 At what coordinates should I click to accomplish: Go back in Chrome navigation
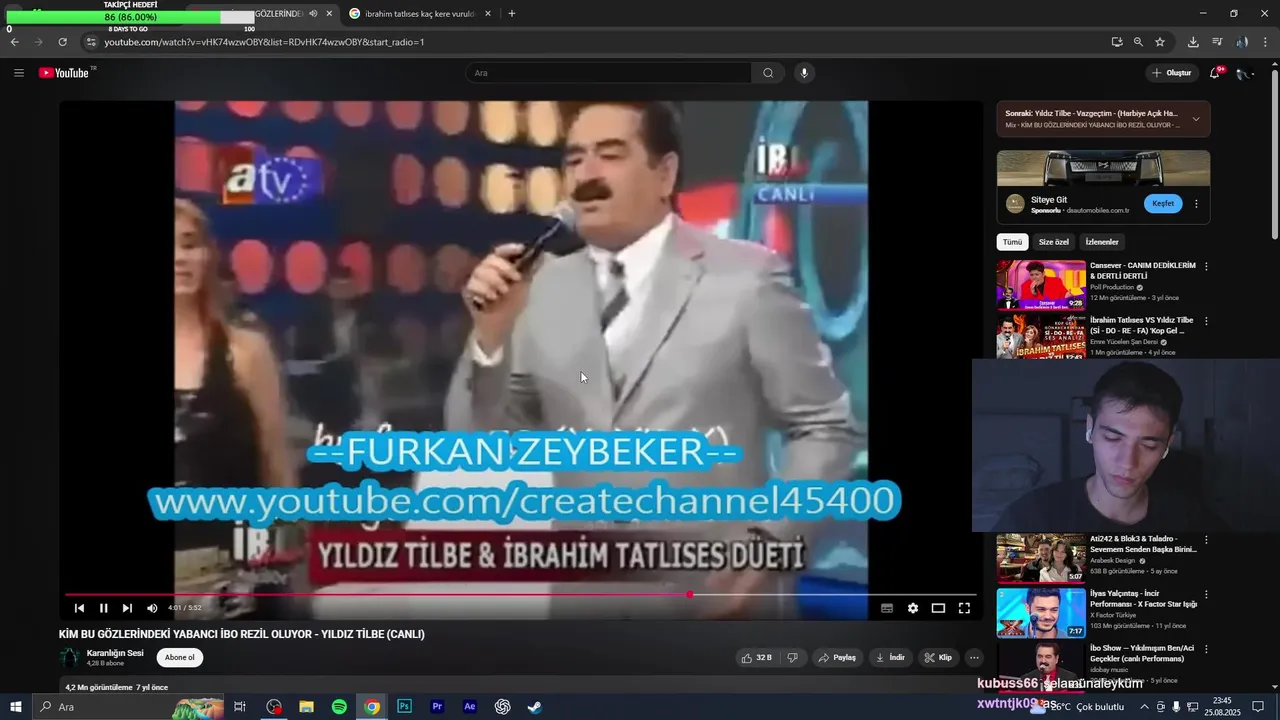point(14,42)
